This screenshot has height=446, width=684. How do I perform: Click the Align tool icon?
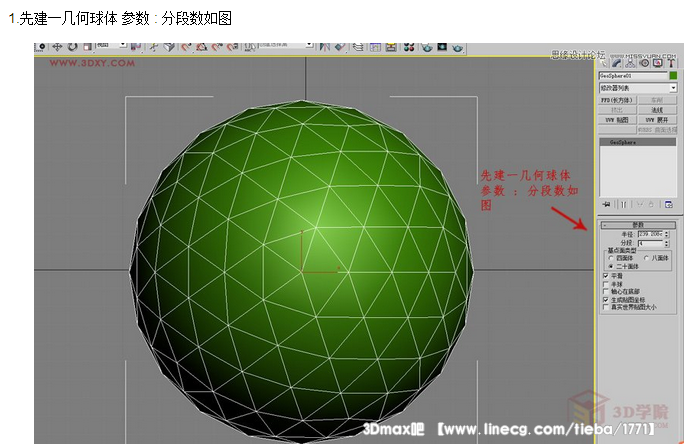[x=340, y=47]
